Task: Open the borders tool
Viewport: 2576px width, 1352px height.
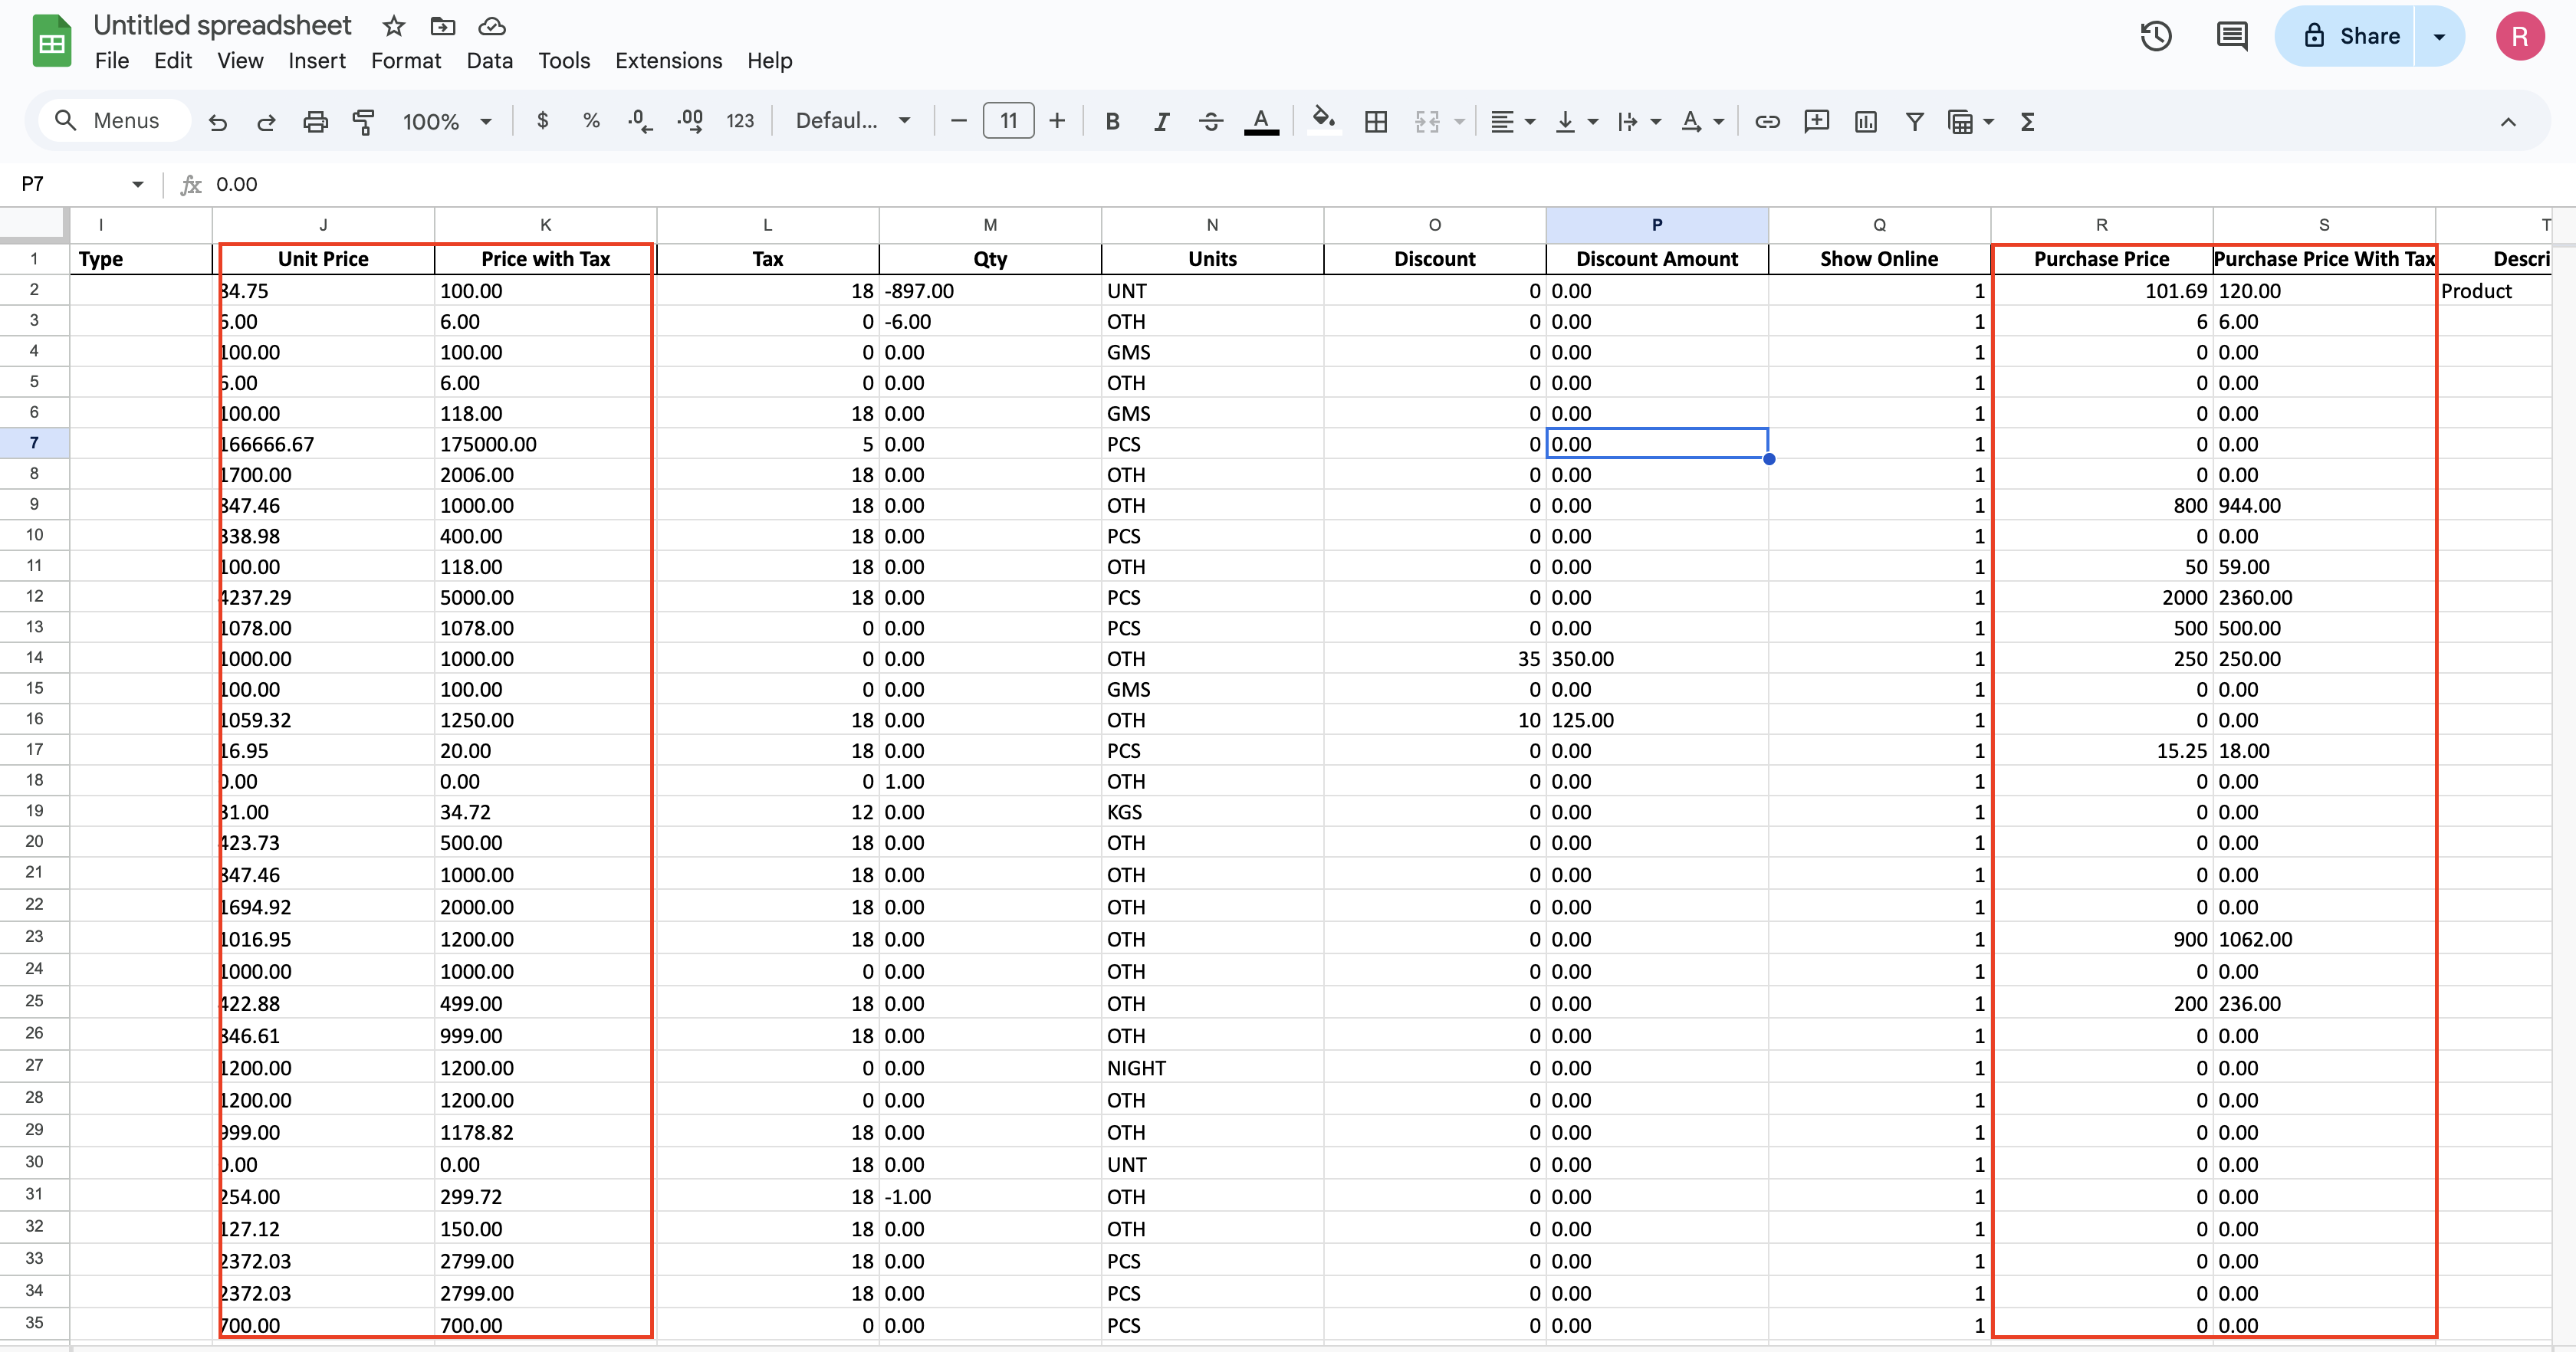Action: coord(1375,121)
